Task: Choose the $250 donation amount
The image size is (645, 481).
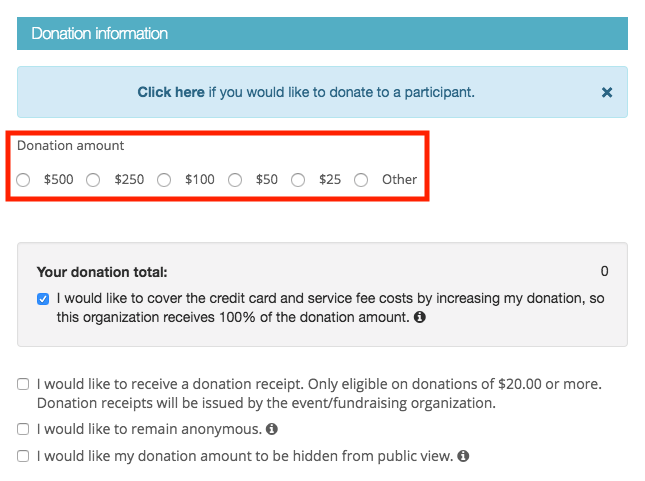Action: click(93, 180)
